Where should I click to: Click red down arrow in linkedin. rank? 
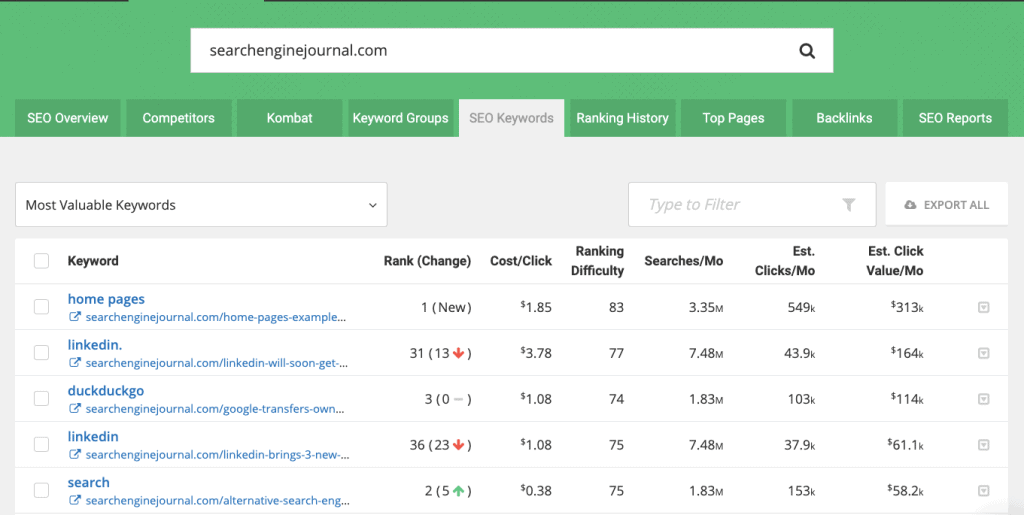[458, 353]
